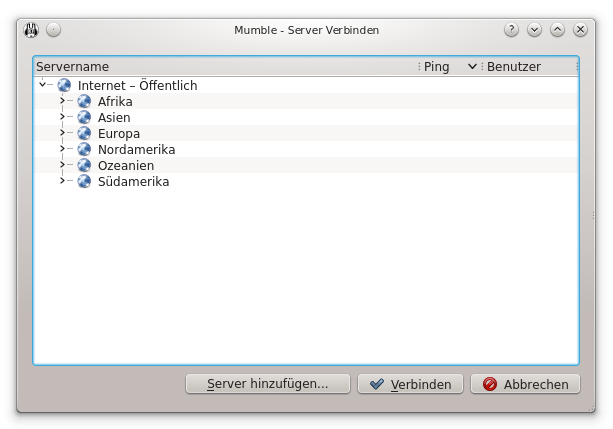Image resolution: width=613 pixels, height=429 pixels.
Task: Select the Nordamerika tree entry
Action: tap(136, 149)
